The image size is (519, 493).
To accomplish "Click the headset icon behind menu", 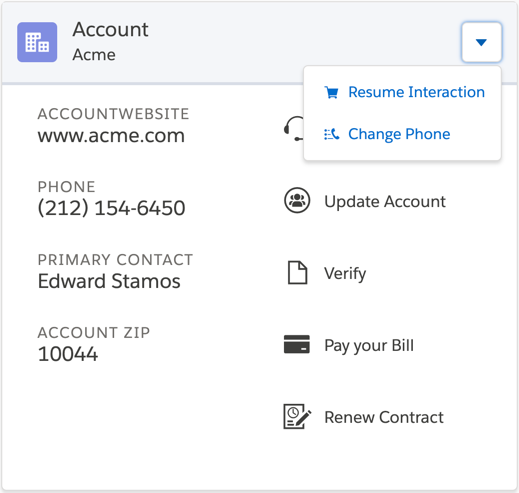I will [294, 129].
